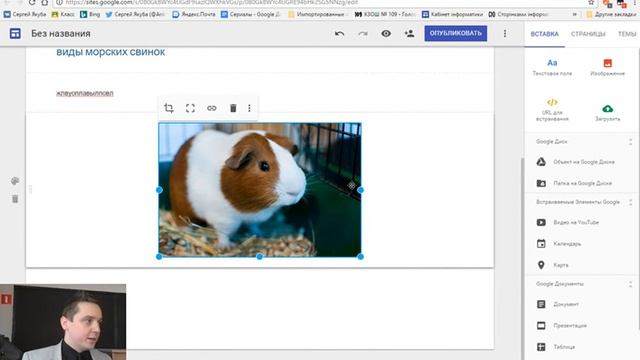Viewport: 640px width, 360px height.
Task: Redo the last action
Action: coord(363,33)
